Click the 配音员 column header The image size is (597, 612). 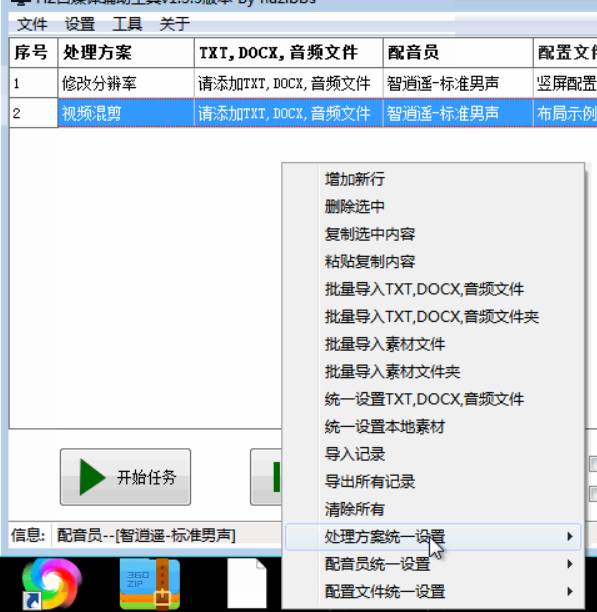click(458, 53)
